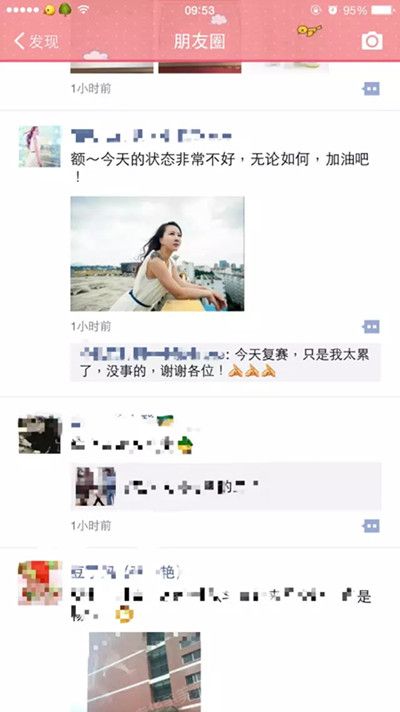Open poster name ending with 艳
The height and width of the screenshot is (712, 400).
click(x=125, y=572)
